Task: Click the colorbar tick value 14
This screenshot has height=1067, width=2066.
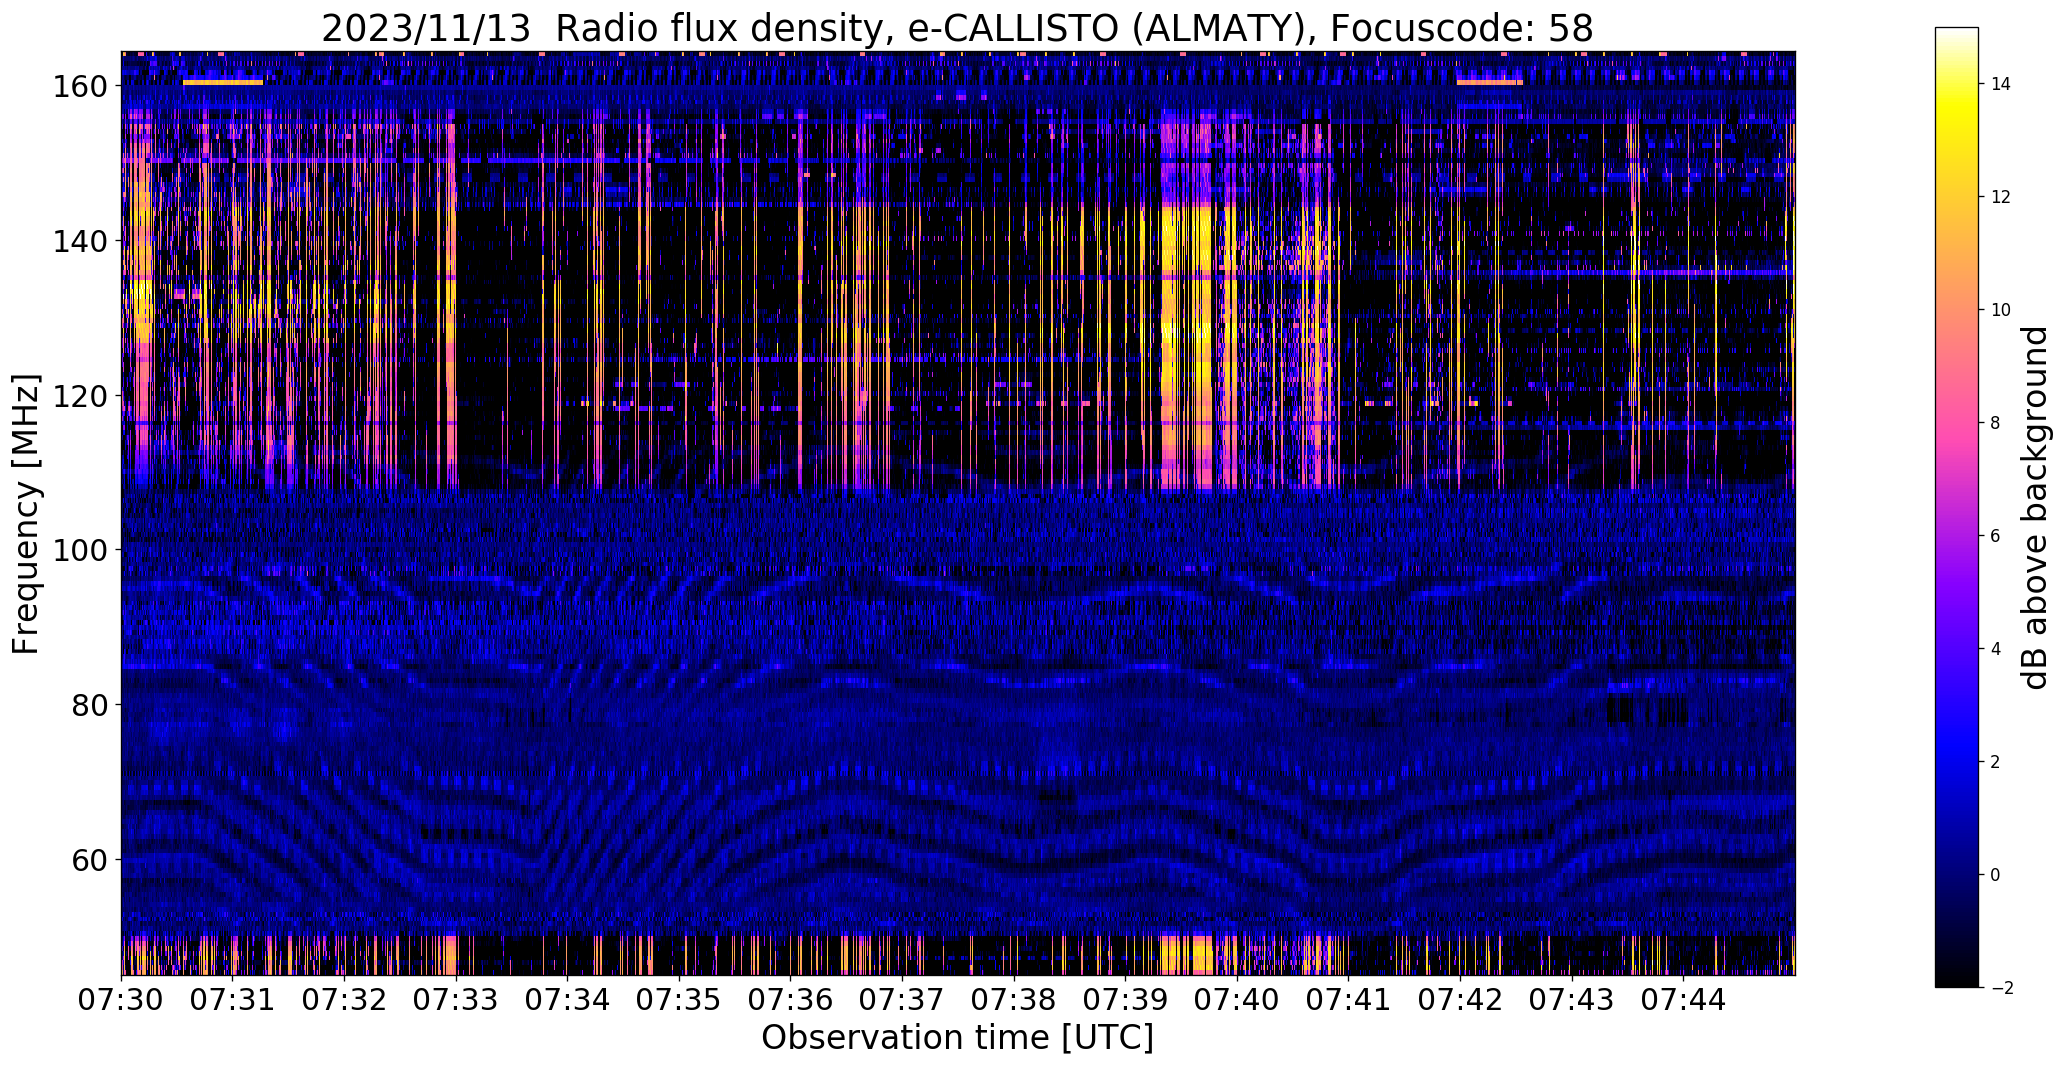Action: click(2001, 84)
